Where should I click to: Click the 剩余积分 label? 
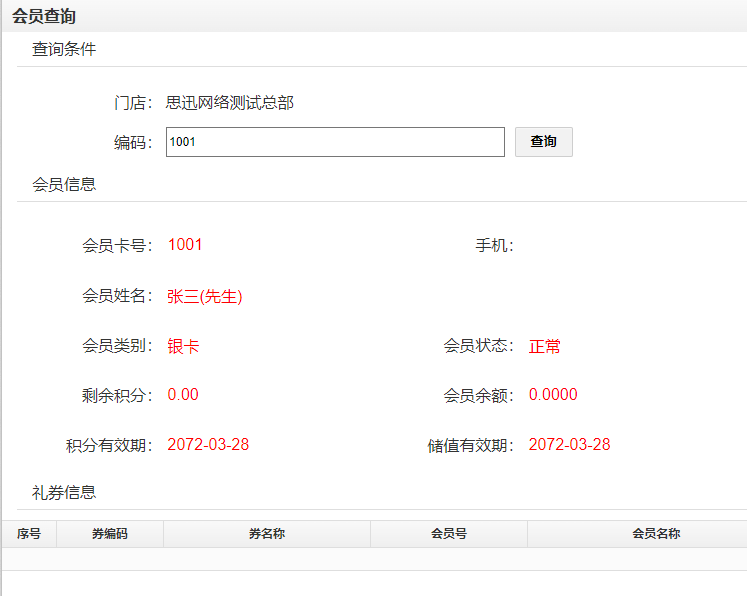click(x=117, y=395)
